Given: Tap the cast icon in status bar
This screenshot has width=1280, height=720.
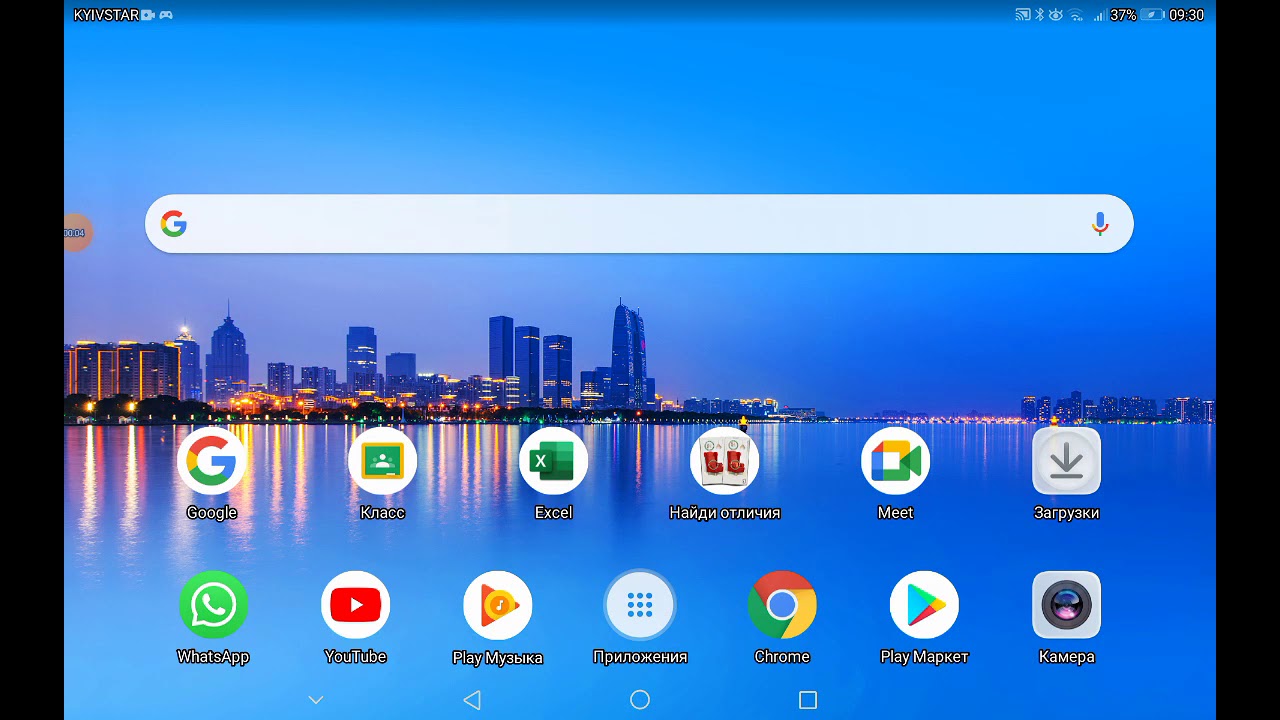Looking at the screenshot, I should [x=1023, y=15].
